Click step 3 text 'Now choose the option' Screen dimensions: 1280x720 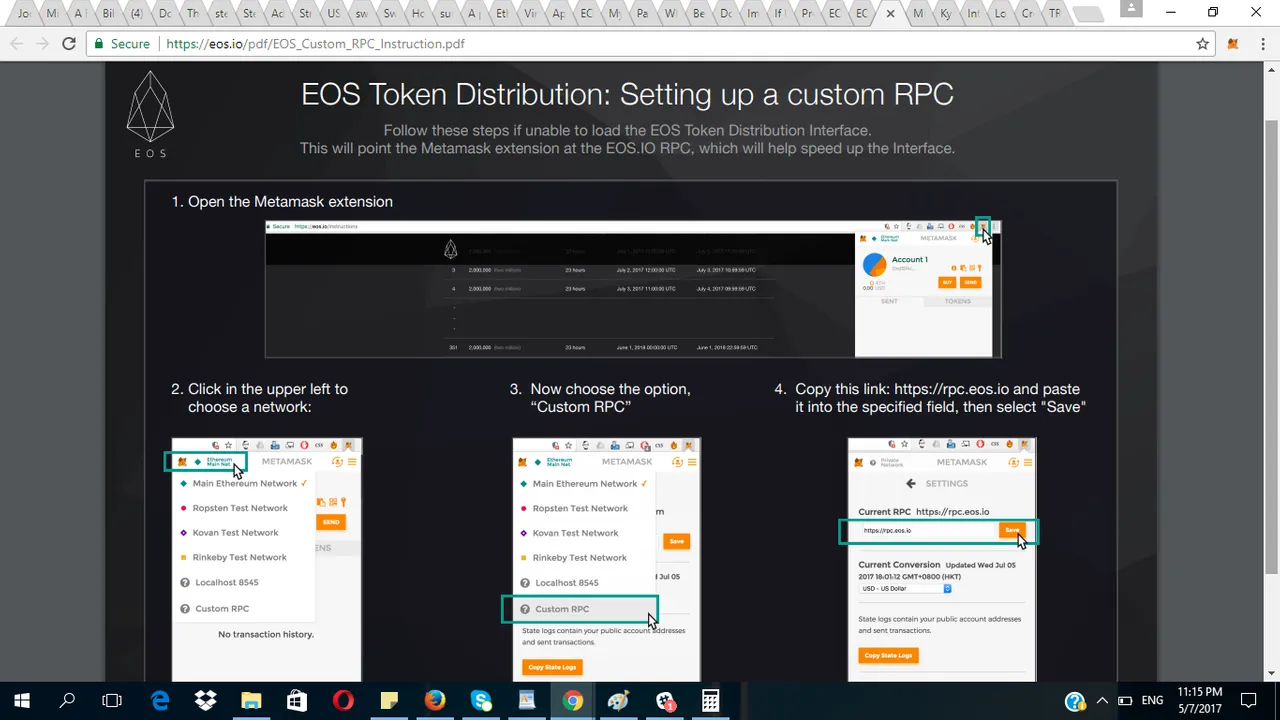coord(610,389)
